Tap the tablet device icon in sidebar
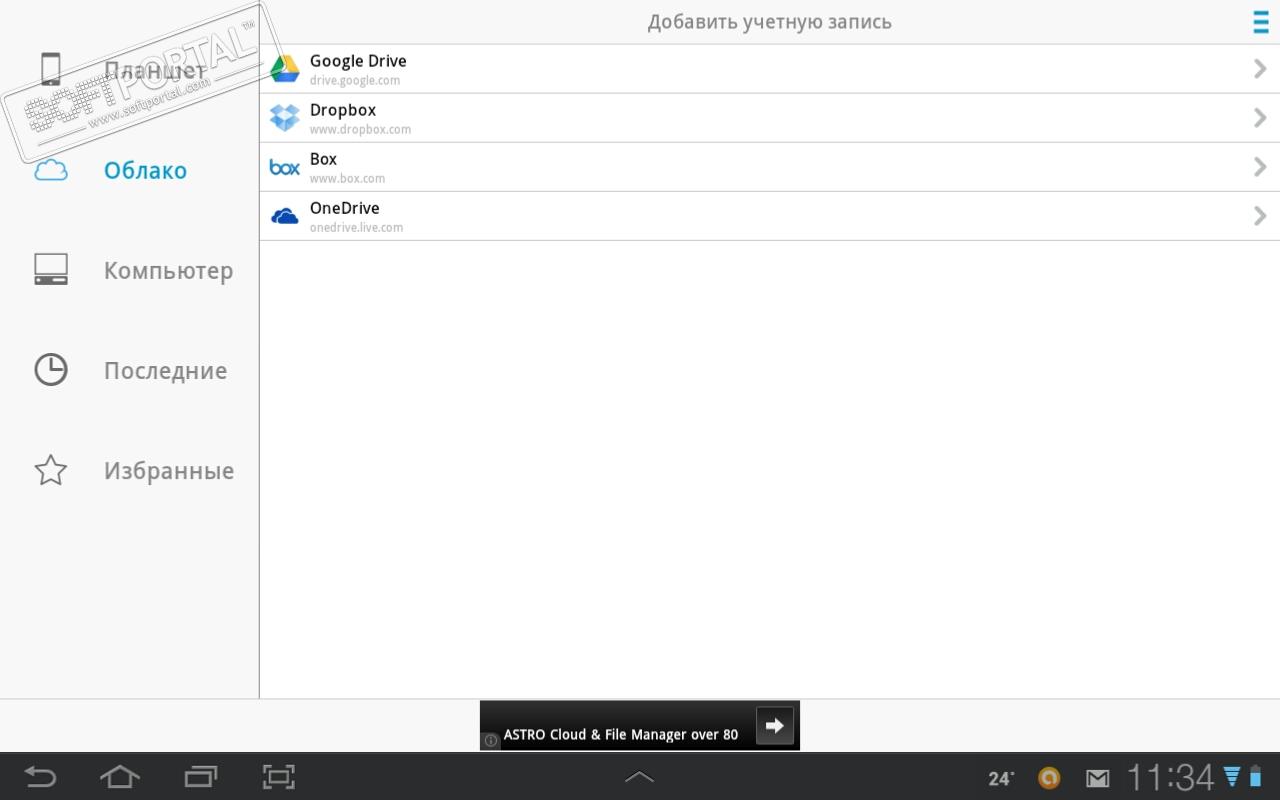 50,70
